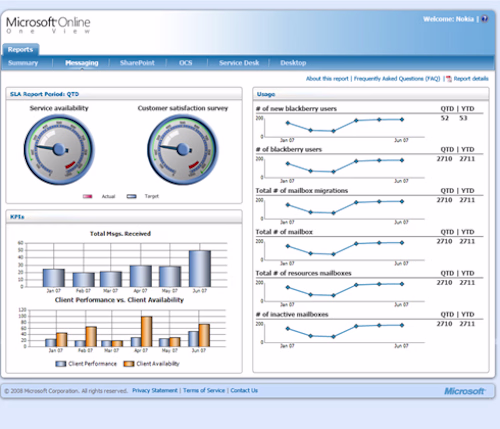
Task: Open the Desktop tab
Action: point(293,63)
